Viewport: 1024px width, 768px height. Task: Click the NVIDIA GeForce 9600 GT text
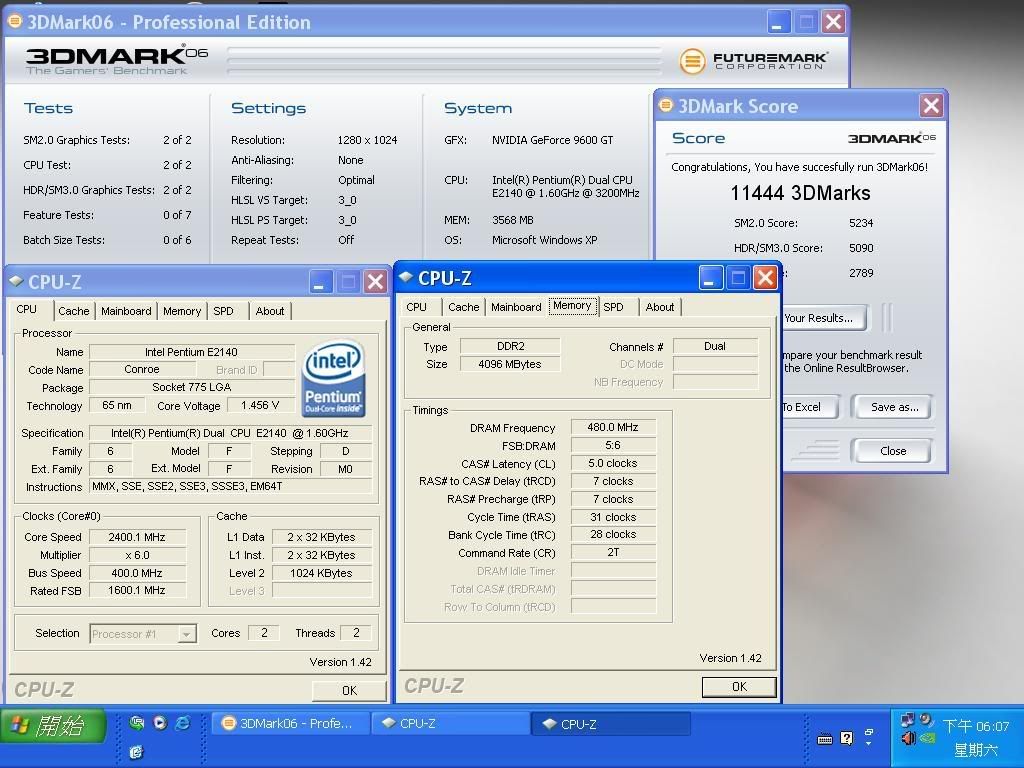[x=552, y=140]
